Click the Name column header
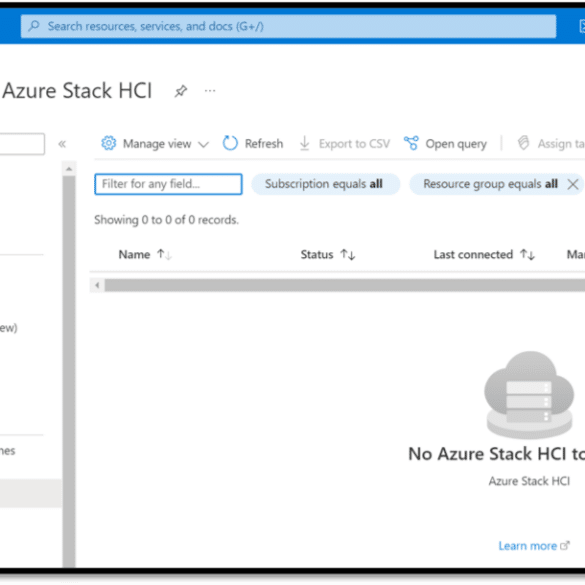Viewport: 585px width, 585px height. pyautogui.click(x=134, y=254)
